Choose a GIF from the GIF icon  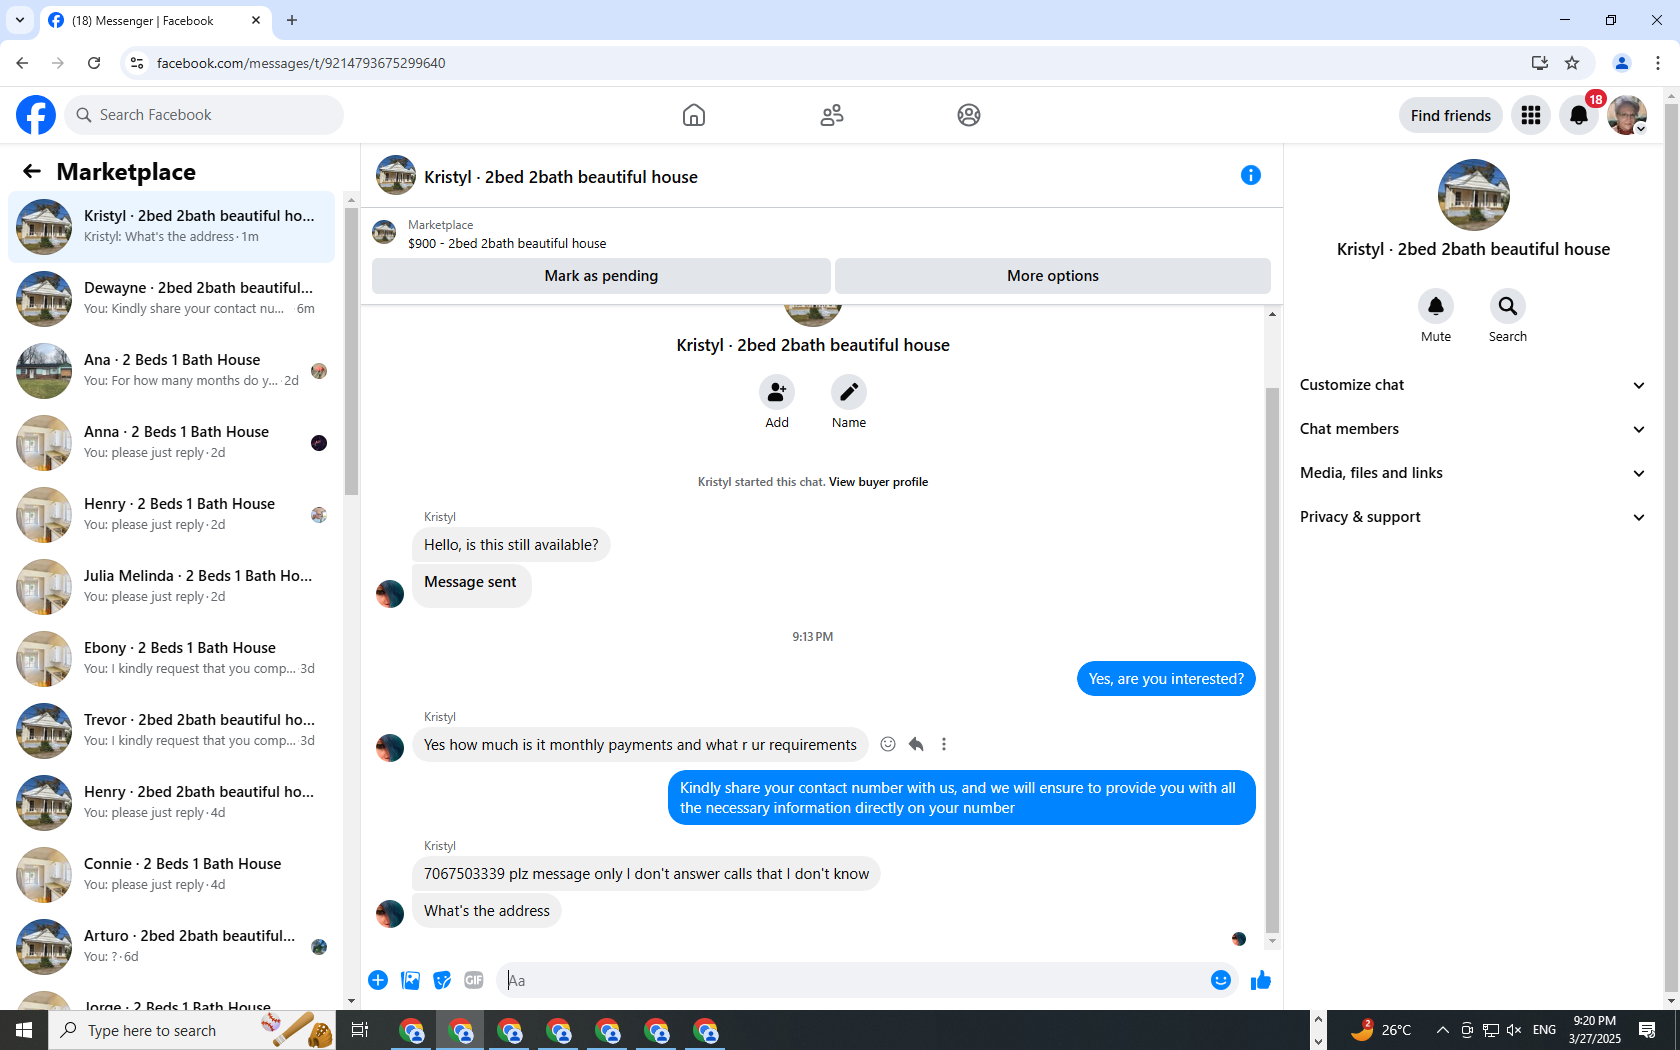tap(474, 980)
